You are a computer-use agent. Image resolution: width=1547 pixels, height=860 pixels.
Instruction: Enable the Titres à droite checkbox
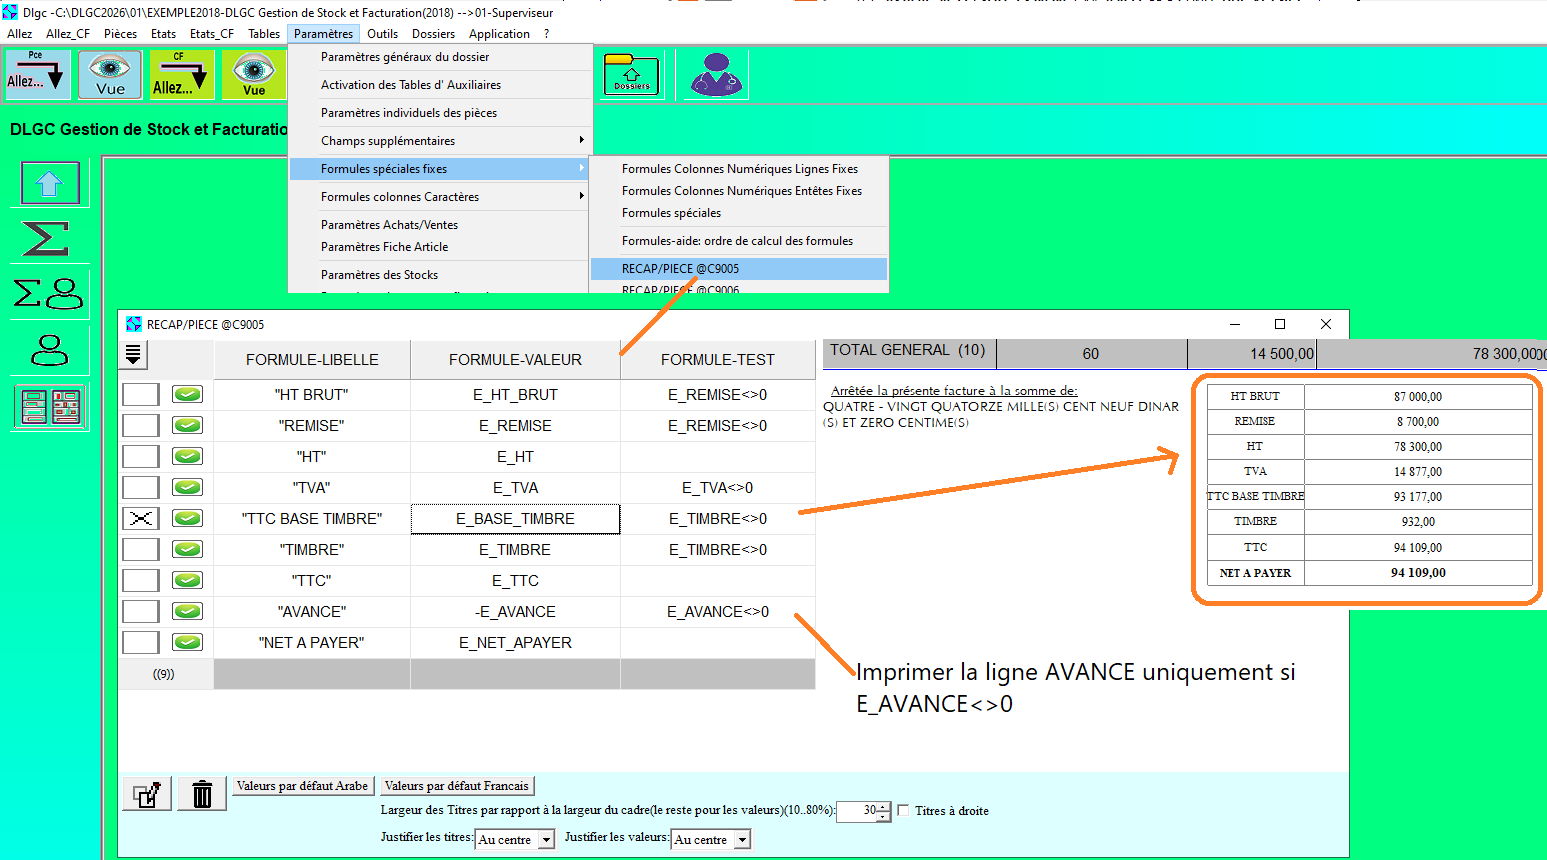point(904,810)
